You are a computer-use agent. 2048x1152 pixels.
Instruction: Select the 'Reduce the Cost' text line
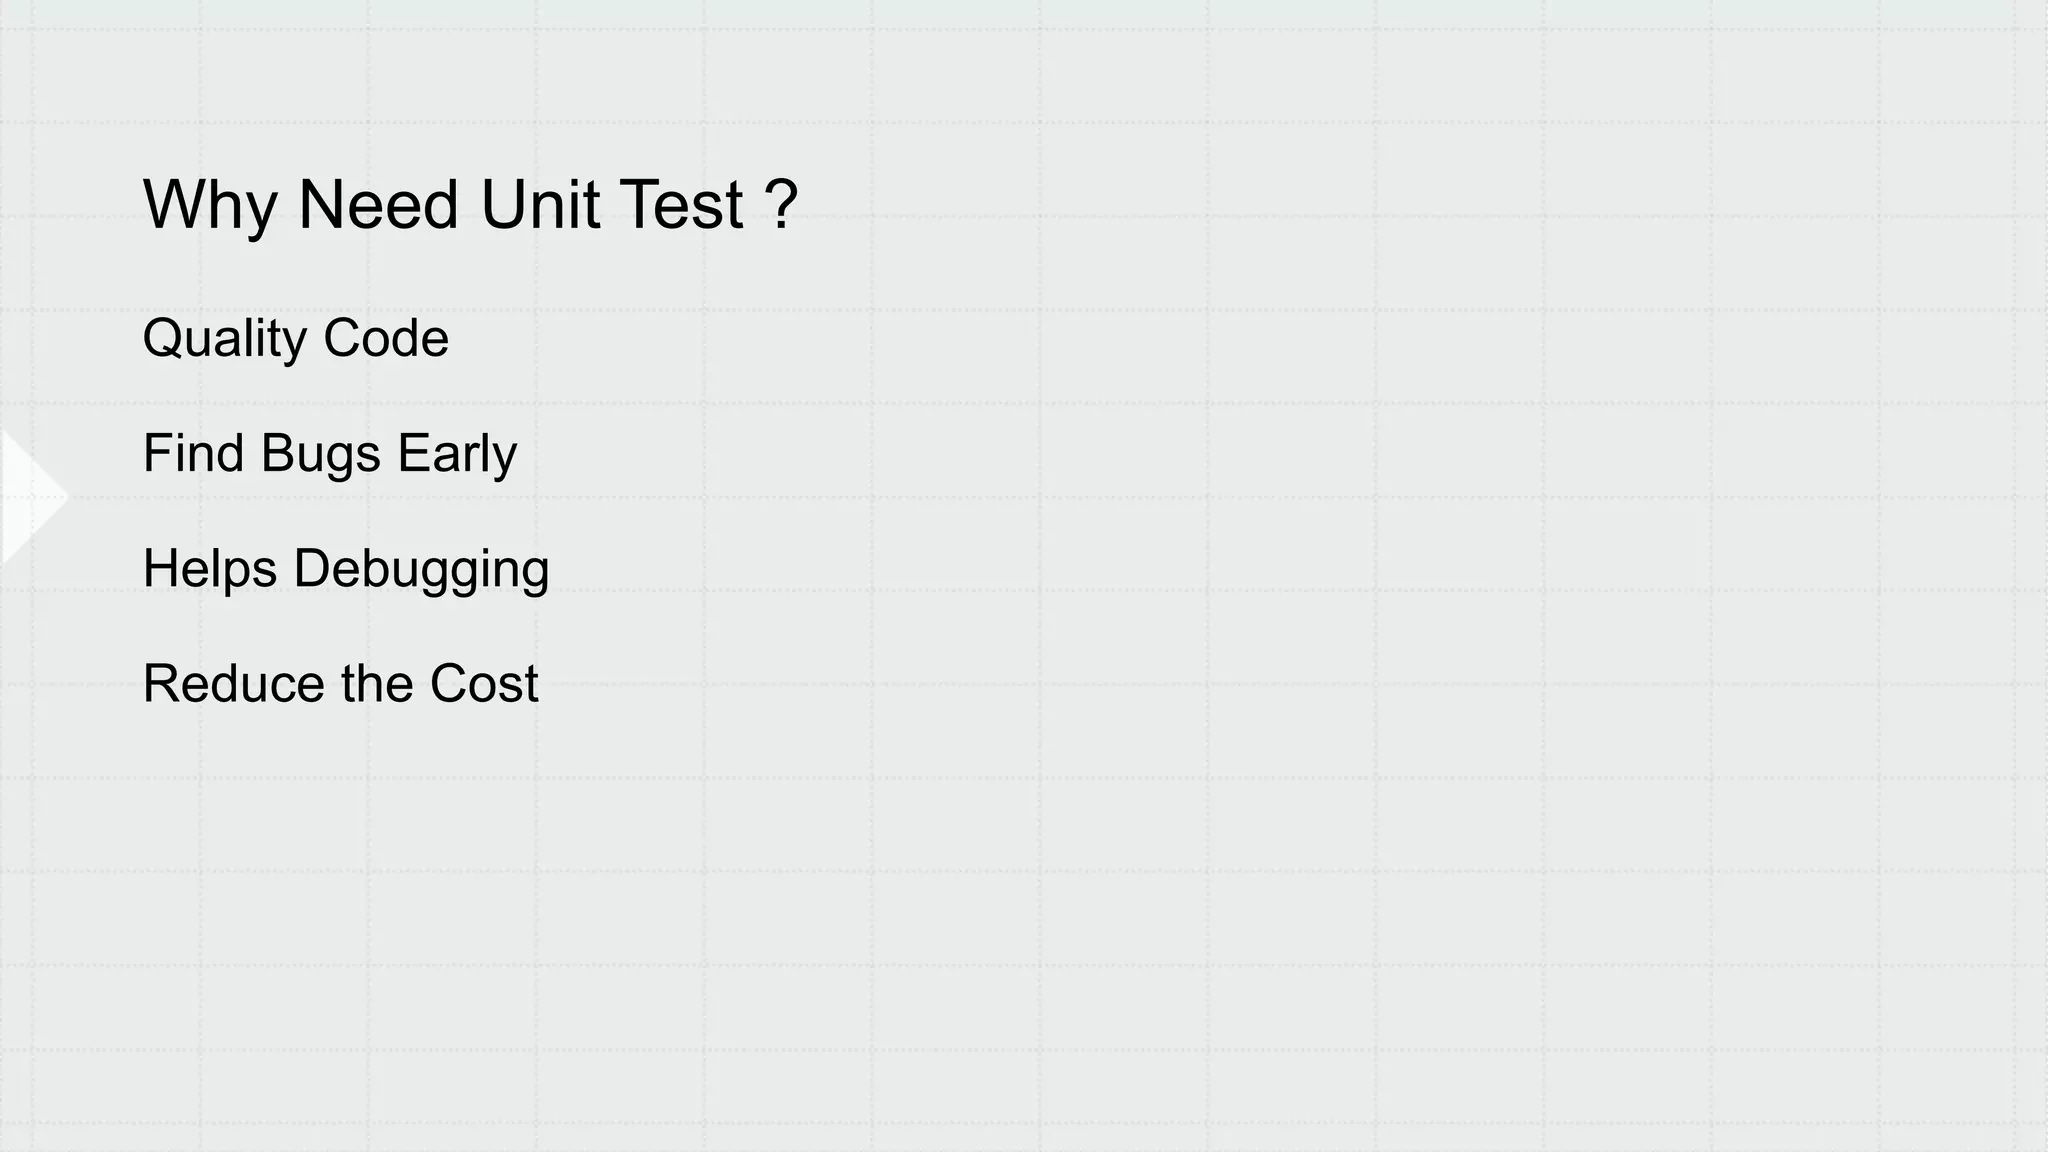coord(340,684)
